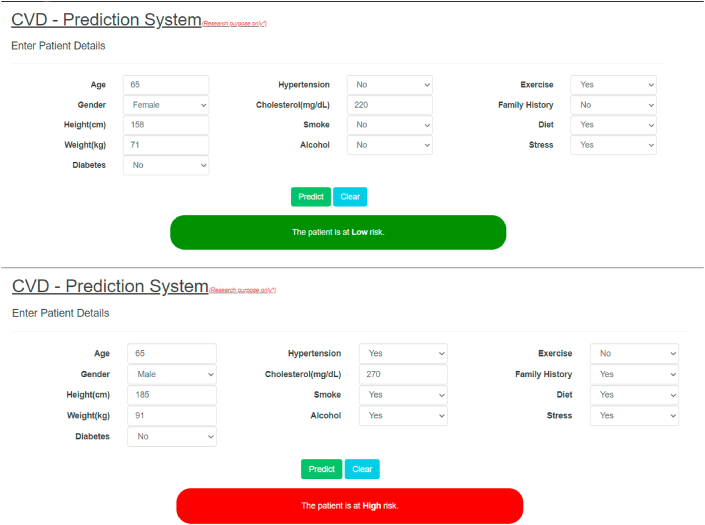The image size is (705, 525).
Task: Click Clear button above the red banner
Action: pyautogui.click(x=362, y=469)
